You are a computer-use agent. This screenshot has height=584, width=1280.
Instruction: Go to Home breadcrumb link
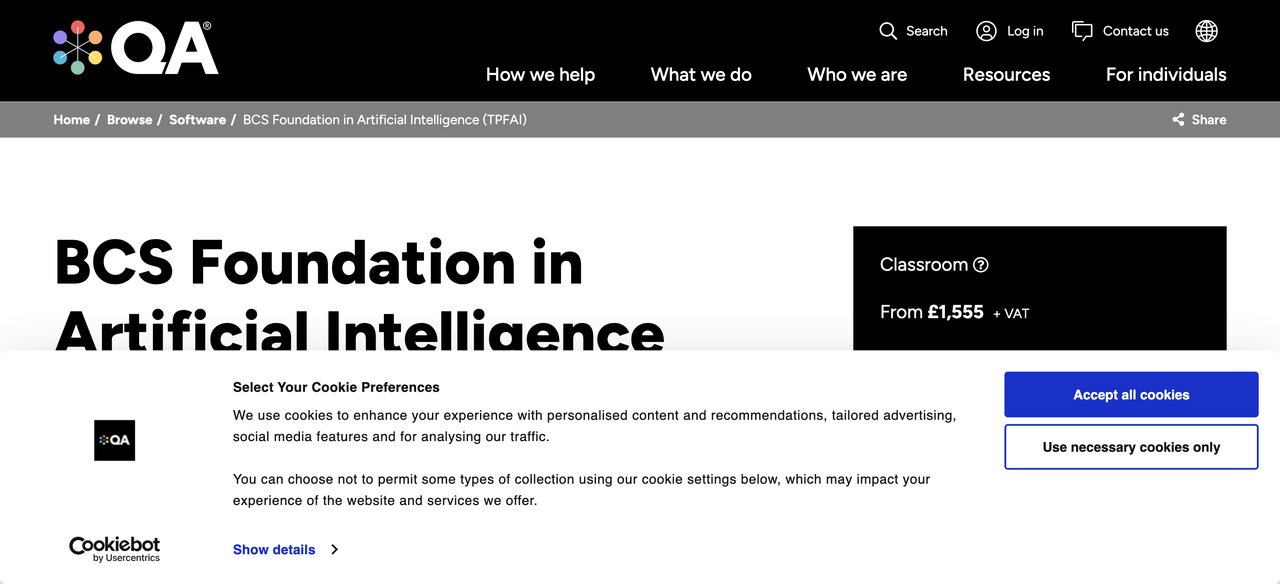[71, 119]
